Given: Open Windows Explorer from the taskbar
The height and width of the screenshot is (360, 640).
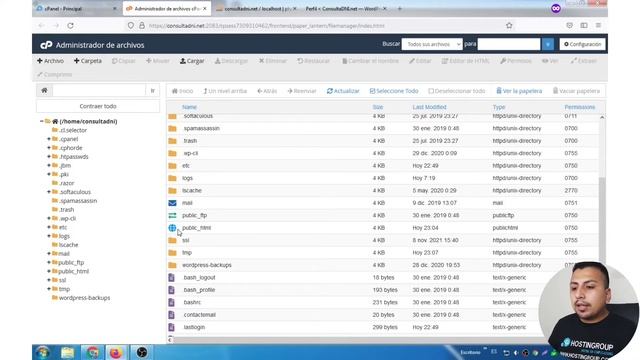Looking at the screenshot, I should pyautogui.click(x=67, y=352).
